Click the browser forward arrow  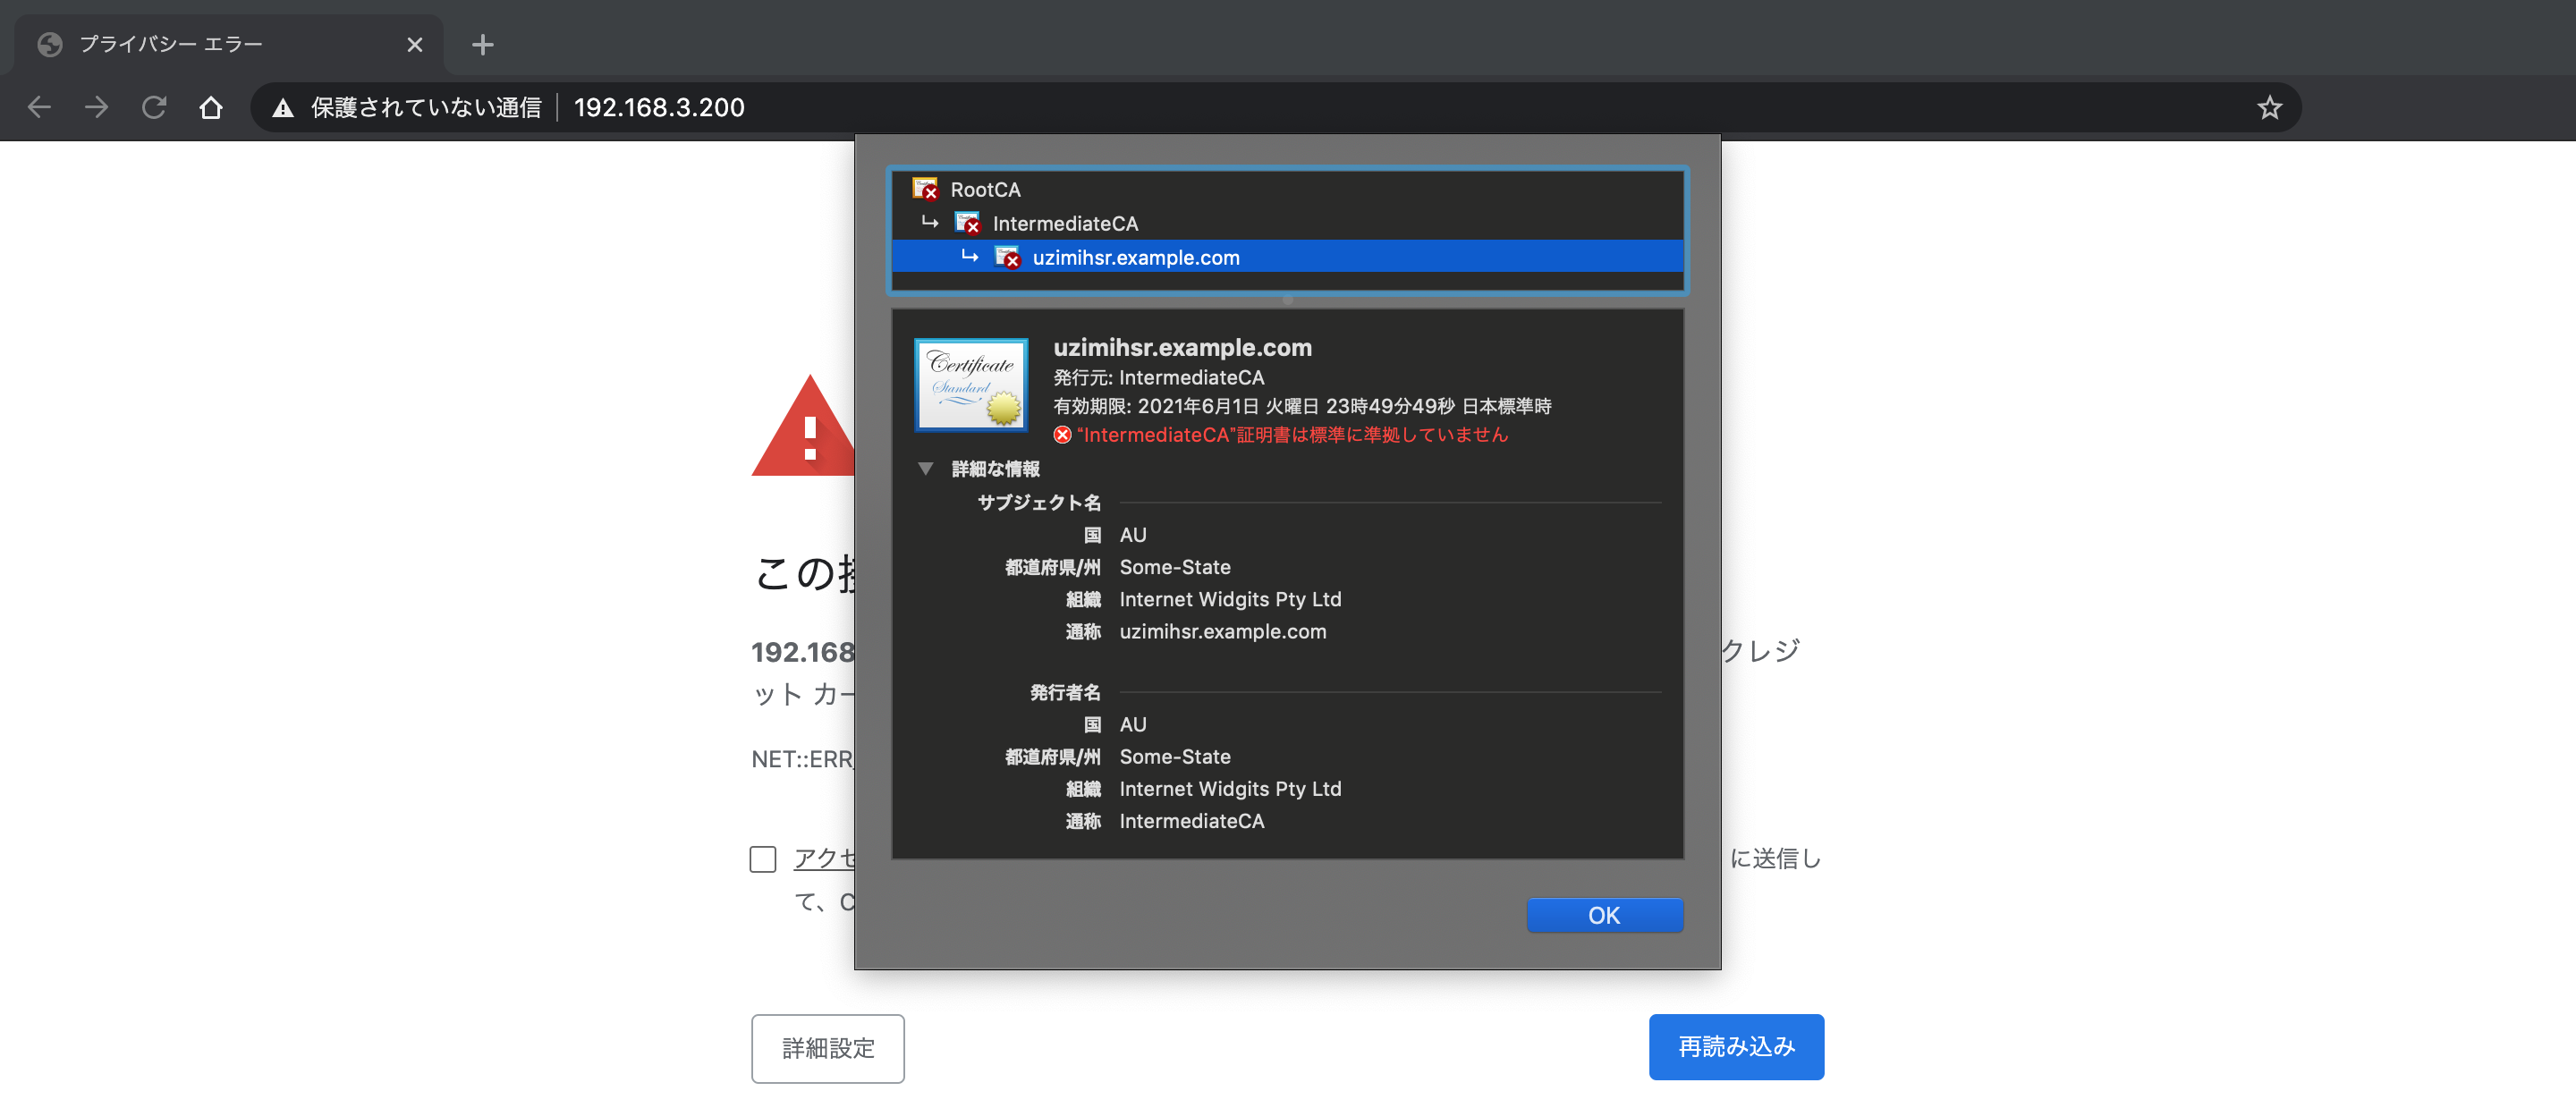96,107
